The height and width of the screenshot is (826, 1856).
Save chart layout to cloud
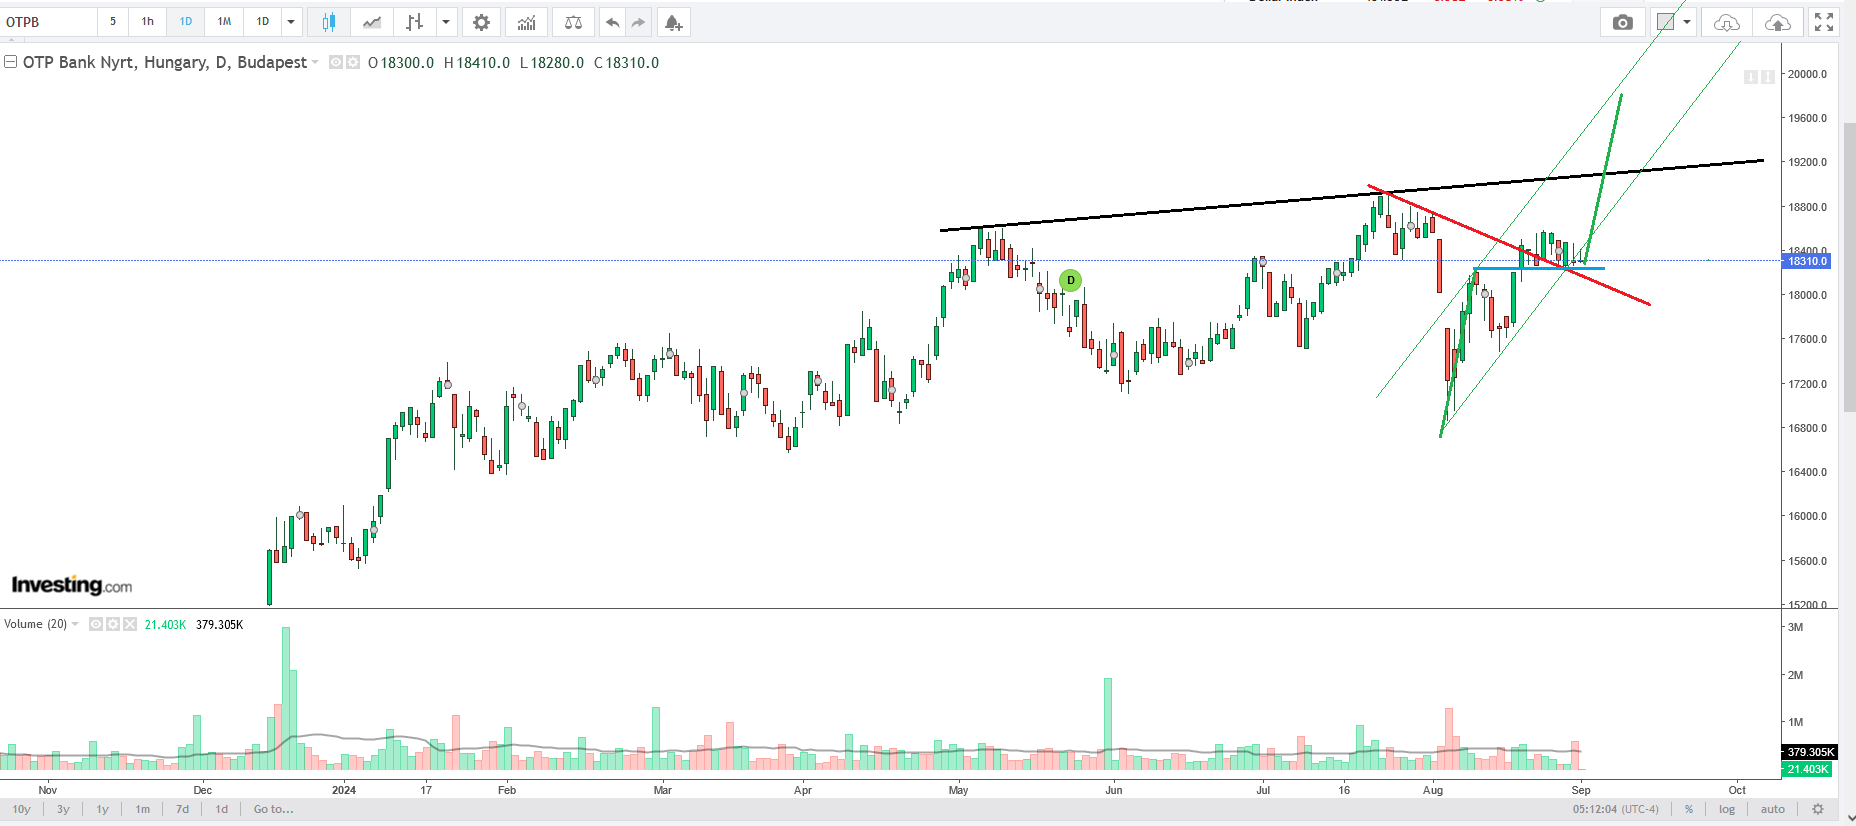(1777, 22)
